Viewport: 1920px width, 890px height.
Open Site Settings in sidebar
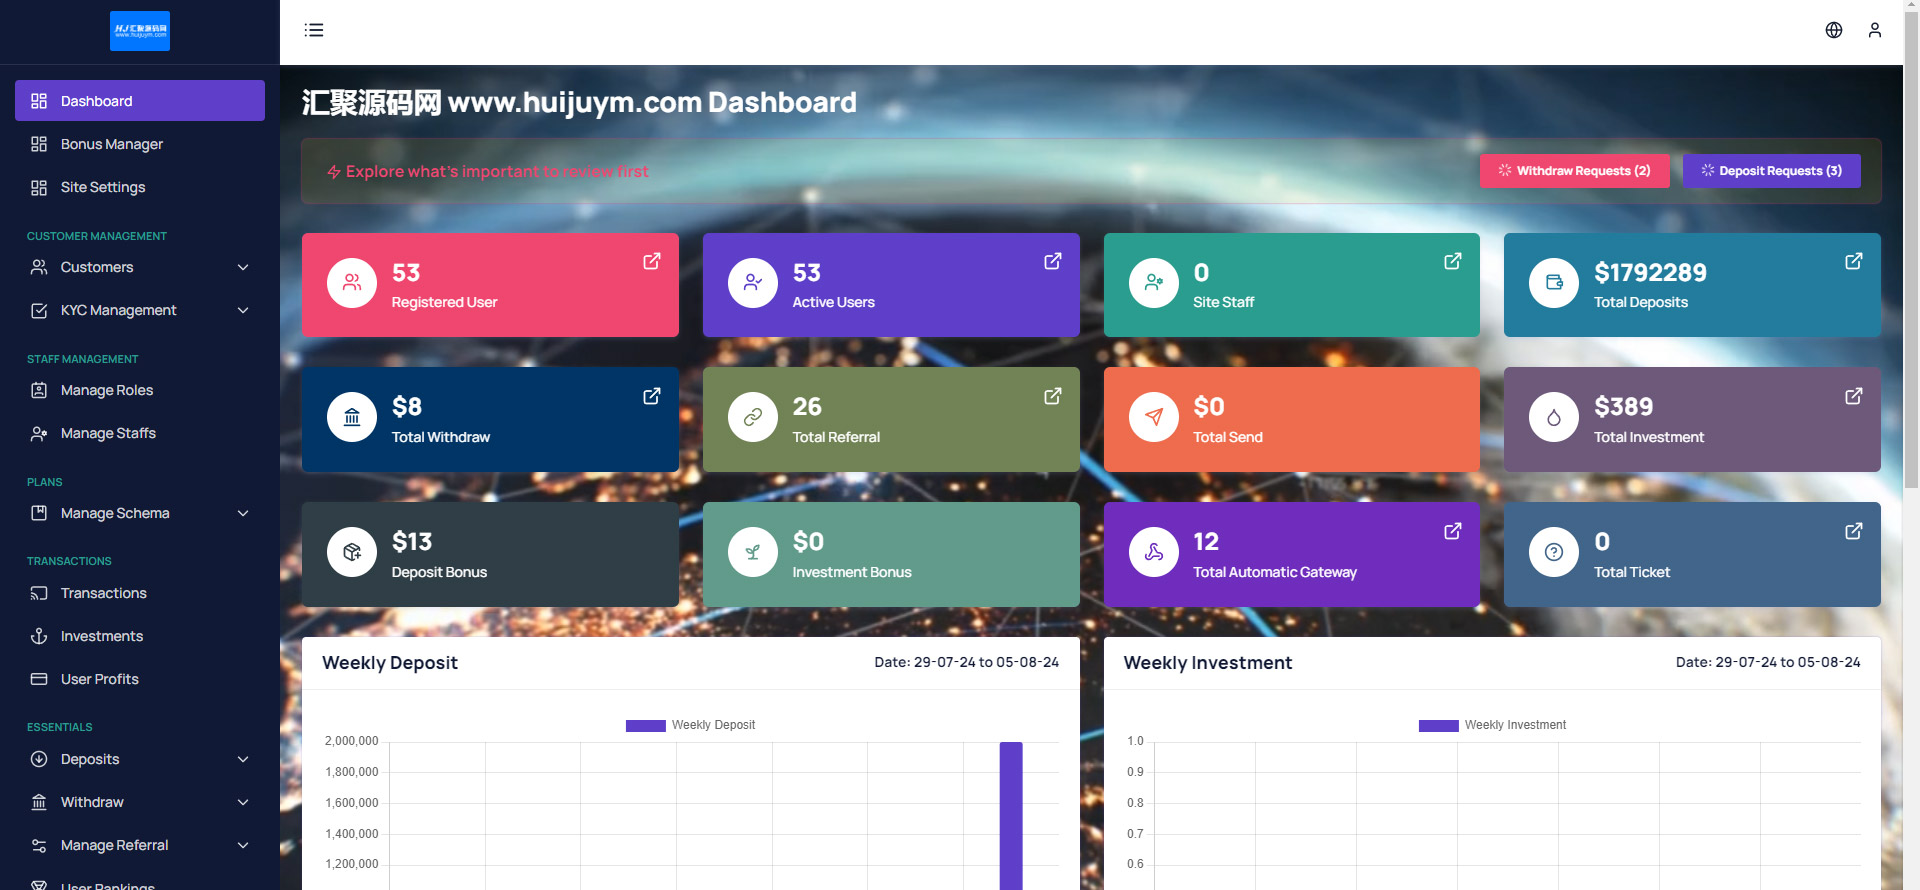click(x=140, y=187)
